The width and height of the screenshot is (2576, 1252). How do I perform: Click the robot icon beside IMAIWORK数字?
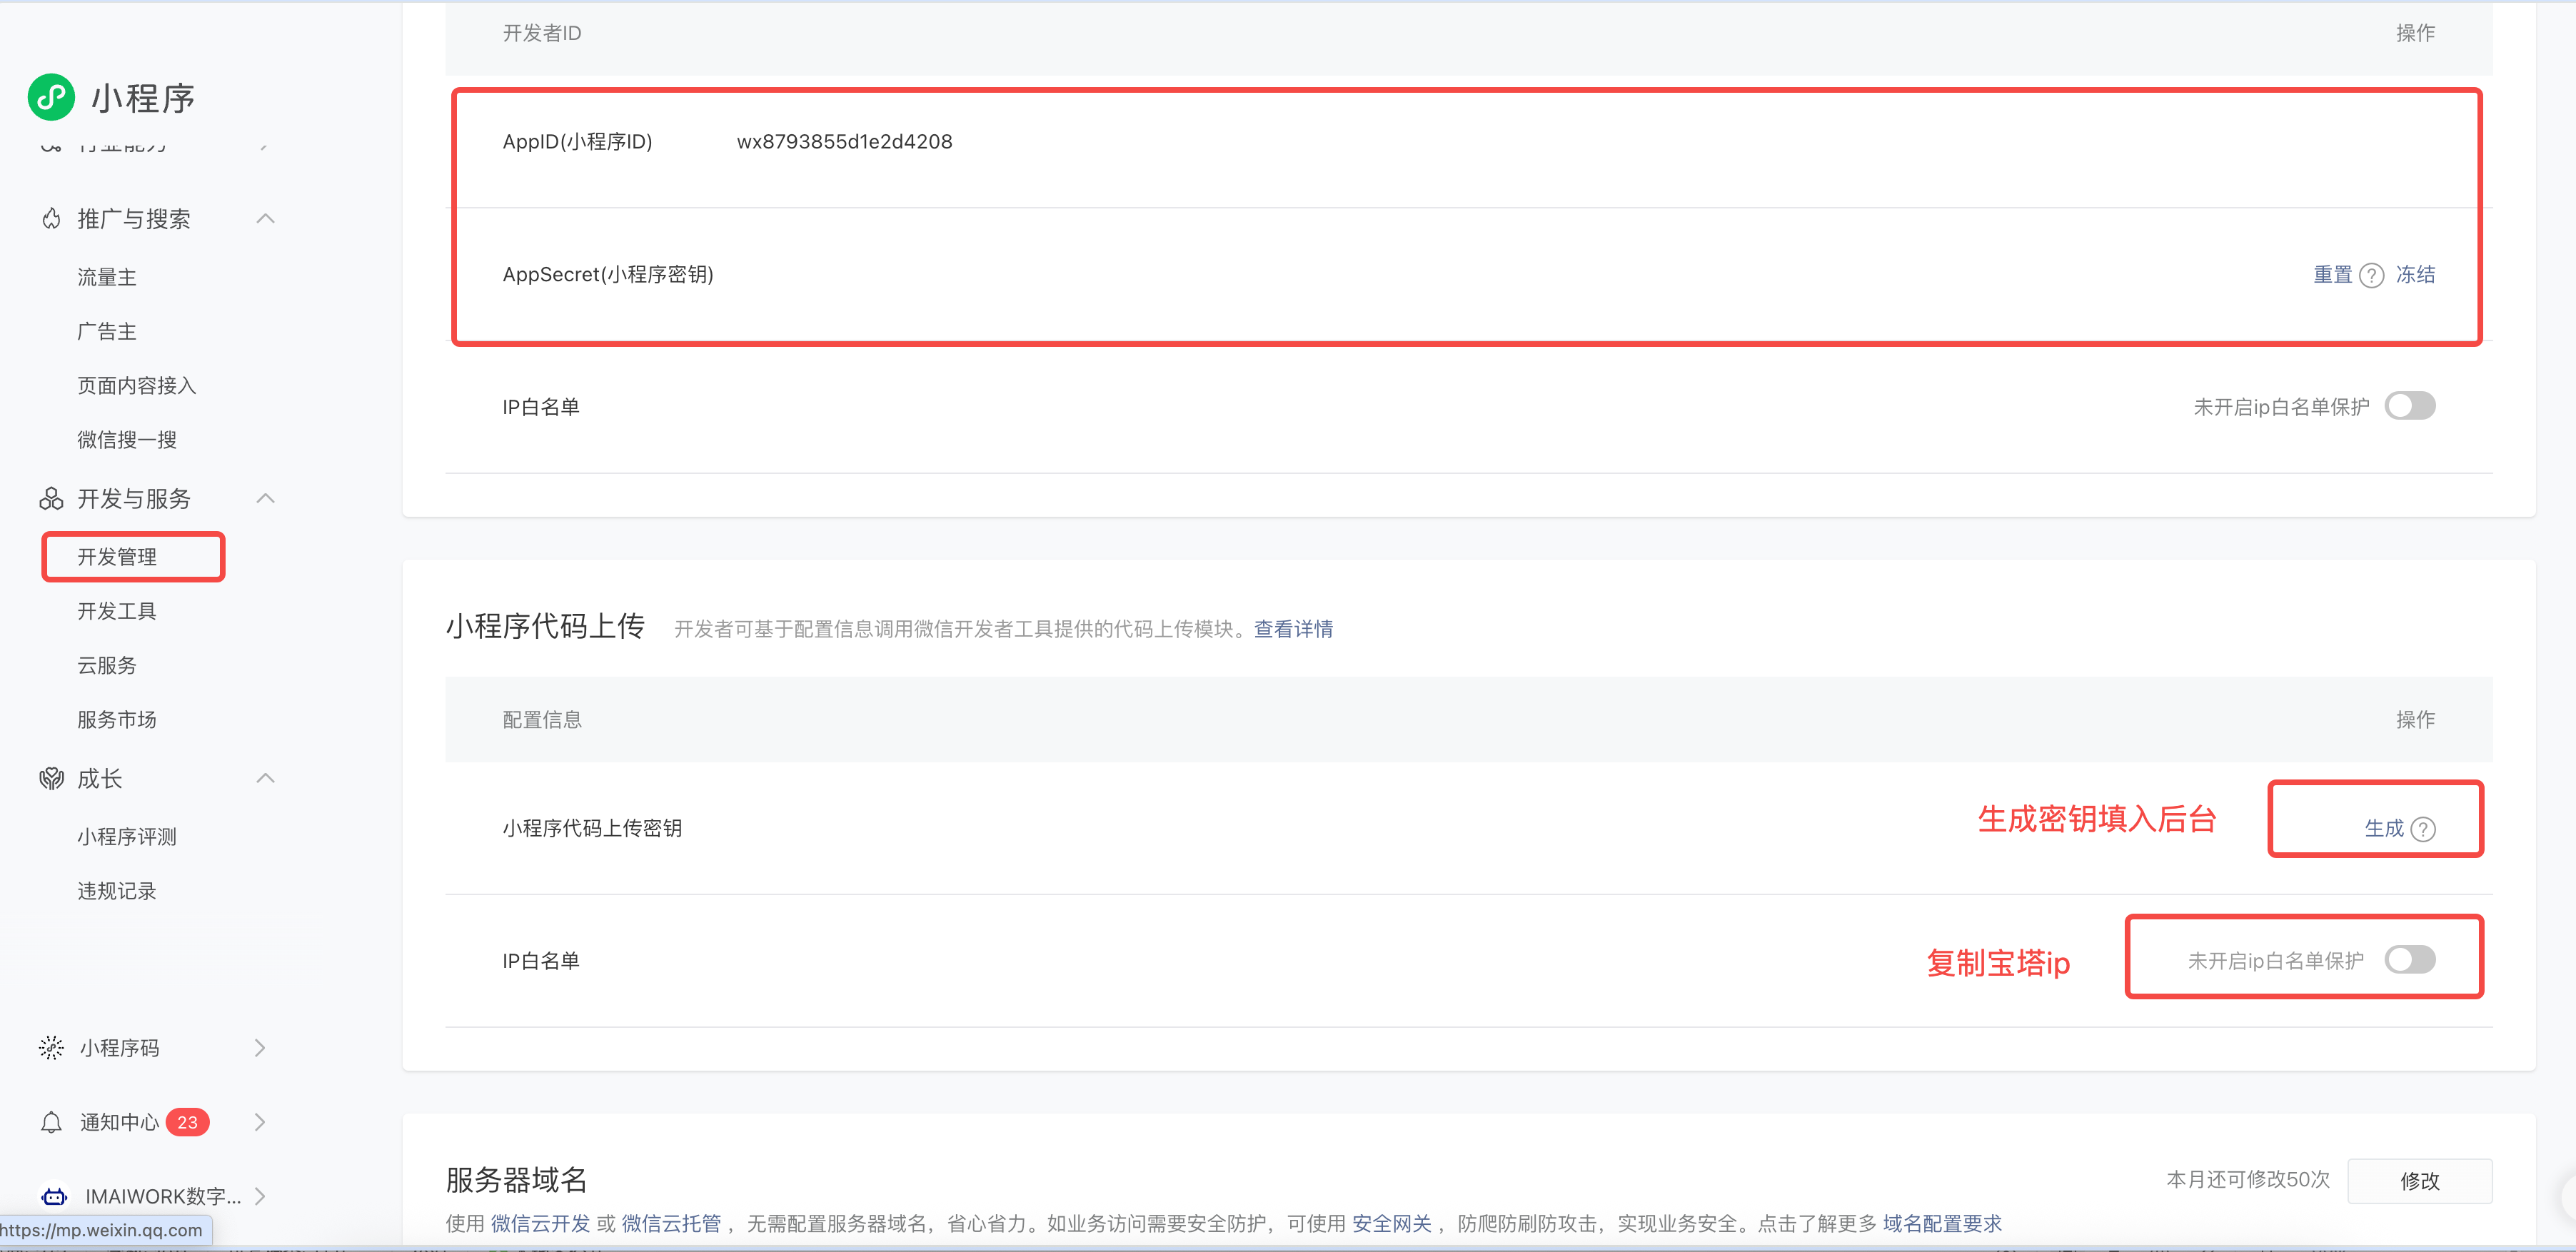point(54,1196)
